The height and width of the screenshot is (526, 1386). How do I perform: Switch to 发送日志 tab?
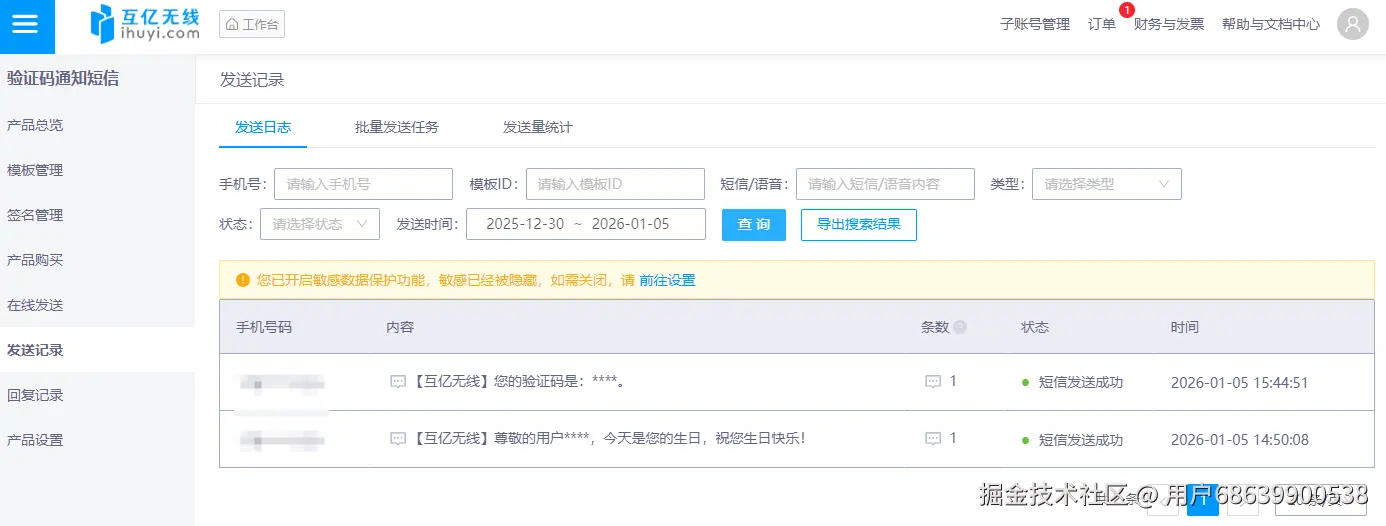263,127
